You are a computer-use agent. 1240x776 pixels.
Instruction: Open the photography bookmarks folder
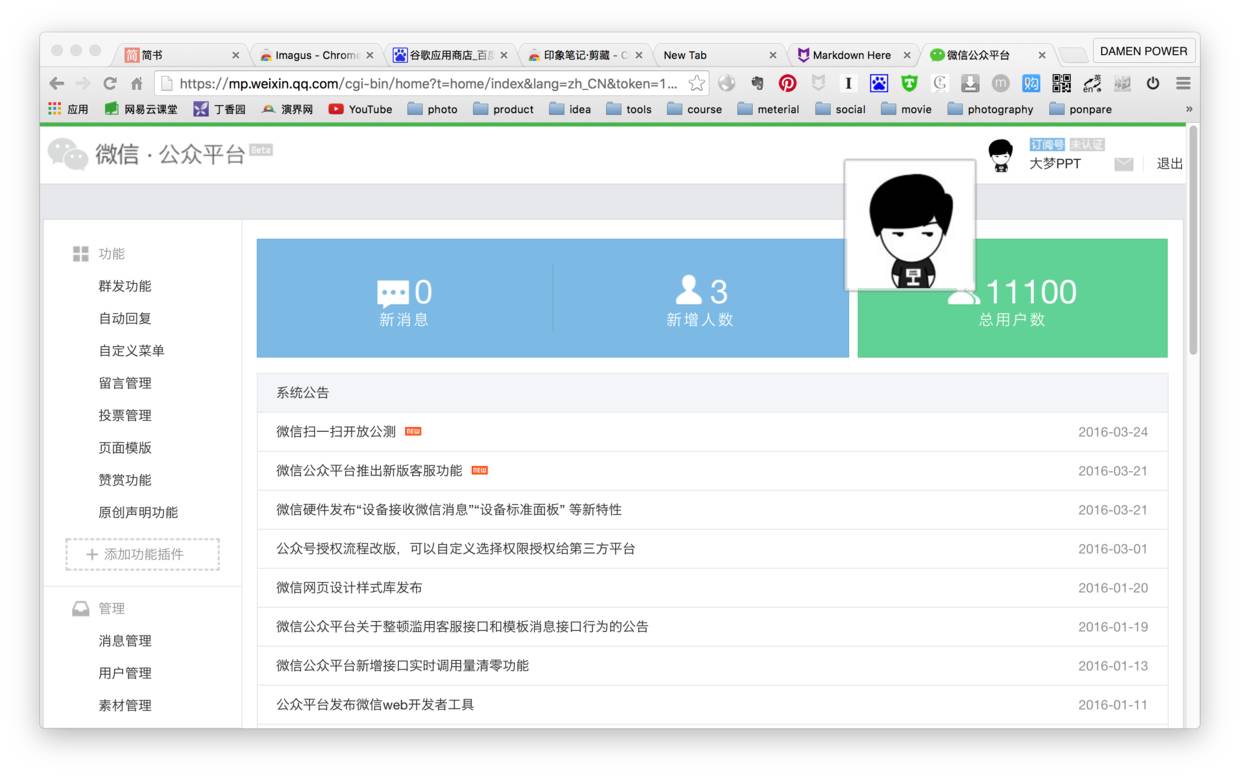990,109
